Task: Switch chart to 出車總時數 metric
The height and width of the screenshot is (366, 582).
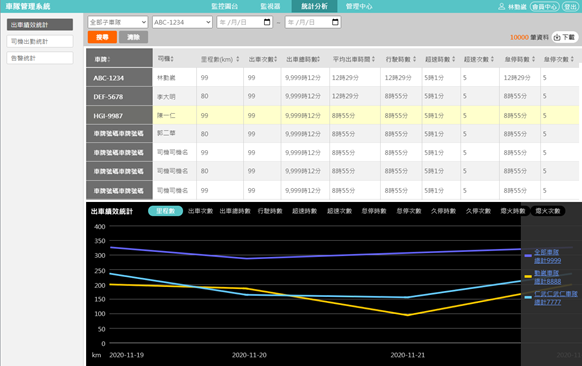Action: [235, 211]
